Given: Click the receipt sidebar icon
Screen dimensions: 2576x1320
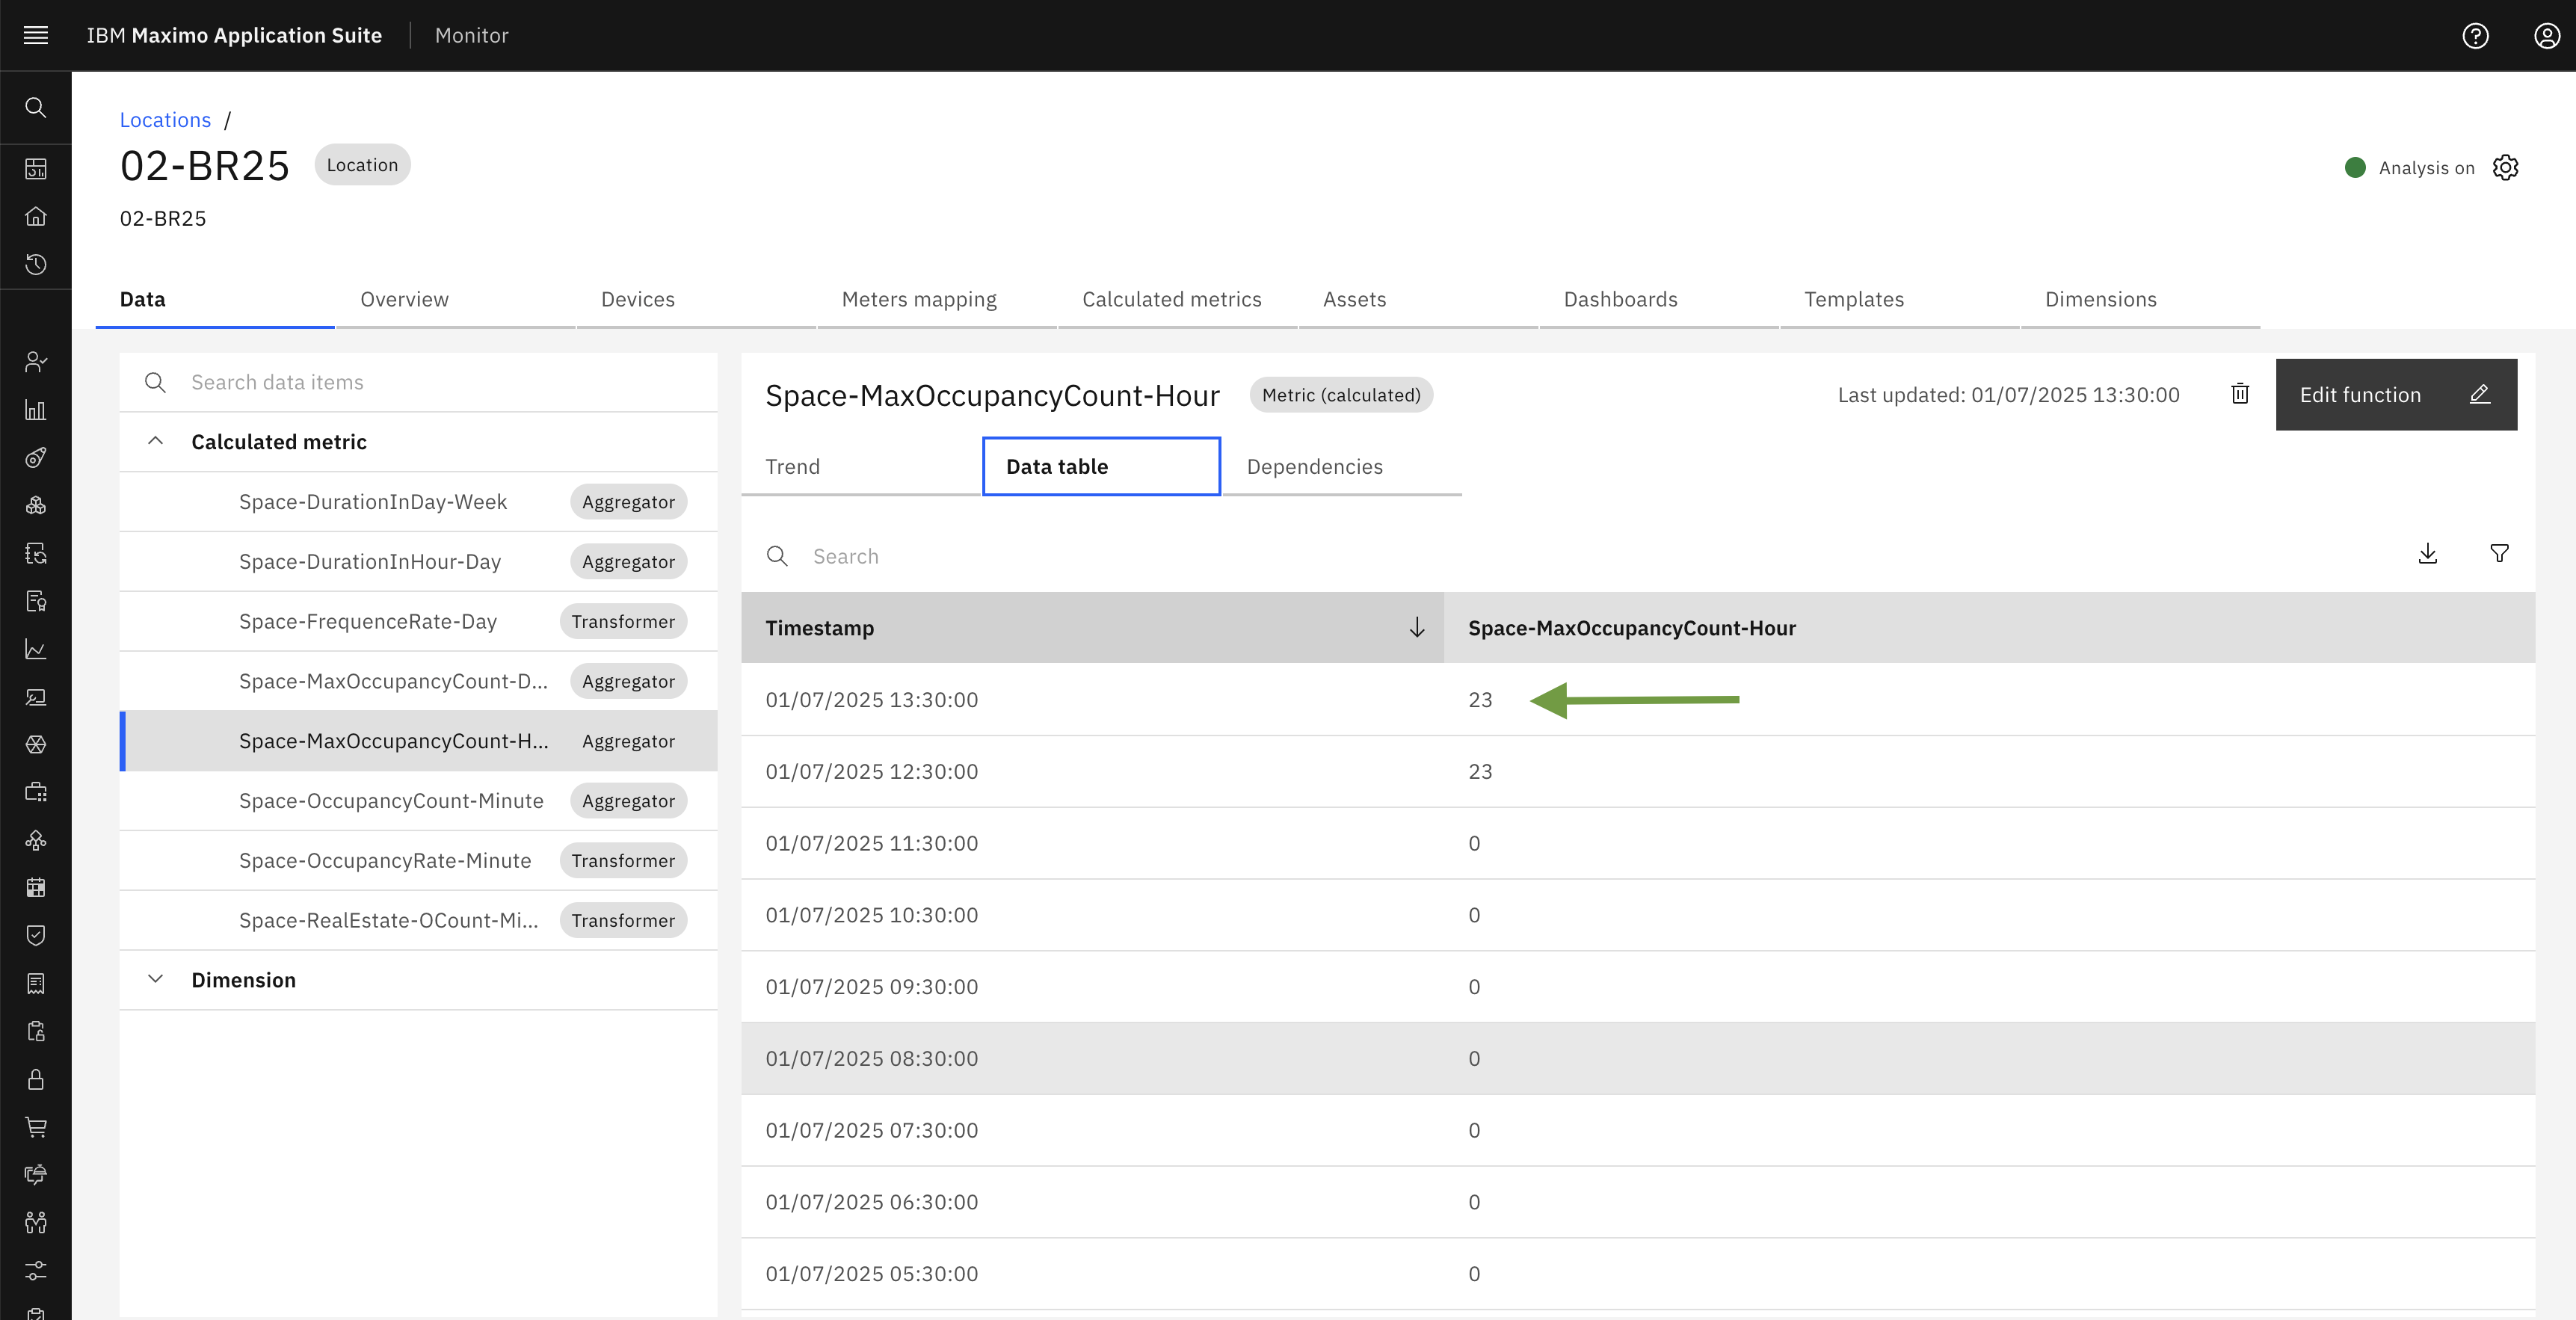Looking at the screenshot, I should [36, 984].
